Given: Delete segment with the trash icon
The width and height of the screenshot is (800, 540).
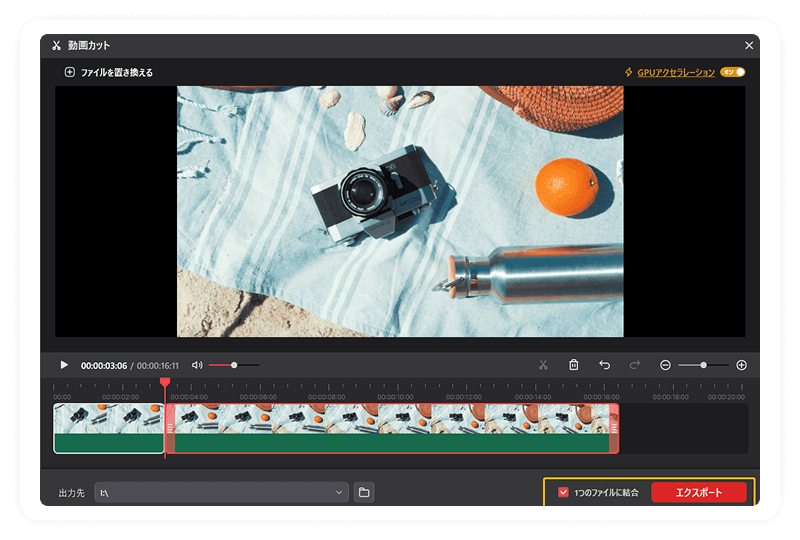Looking at the screenshot, I should (573, 365).
